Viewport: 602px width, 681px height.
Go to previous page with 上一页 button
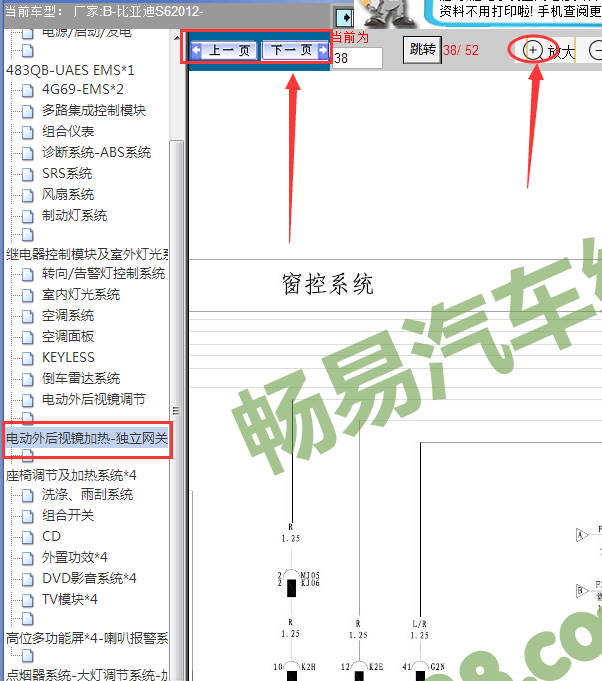pyautogui.click(x=225, y=50)
